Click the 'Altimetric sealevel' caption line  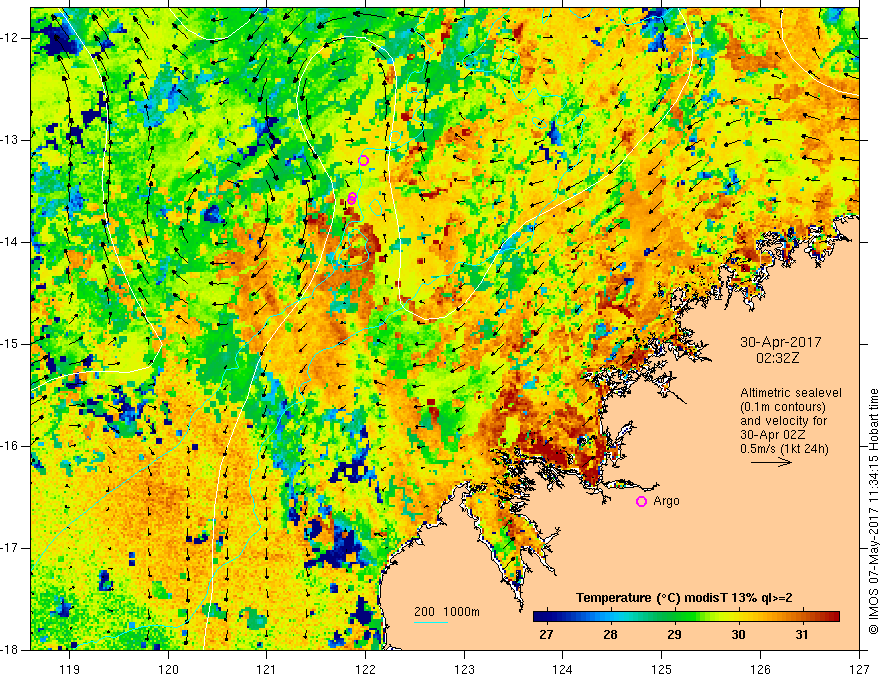(x=791, y=393)
